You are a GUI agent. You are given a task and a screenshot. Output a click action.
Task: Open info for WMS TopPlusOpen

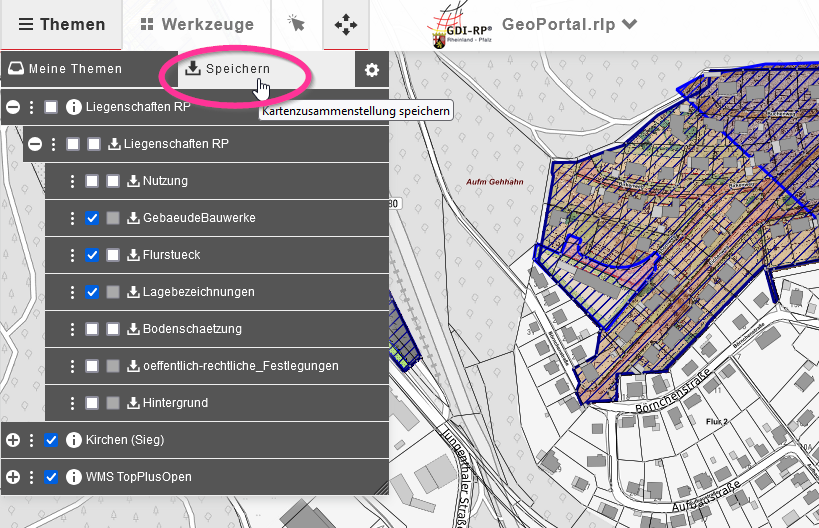tap(73, 477)
